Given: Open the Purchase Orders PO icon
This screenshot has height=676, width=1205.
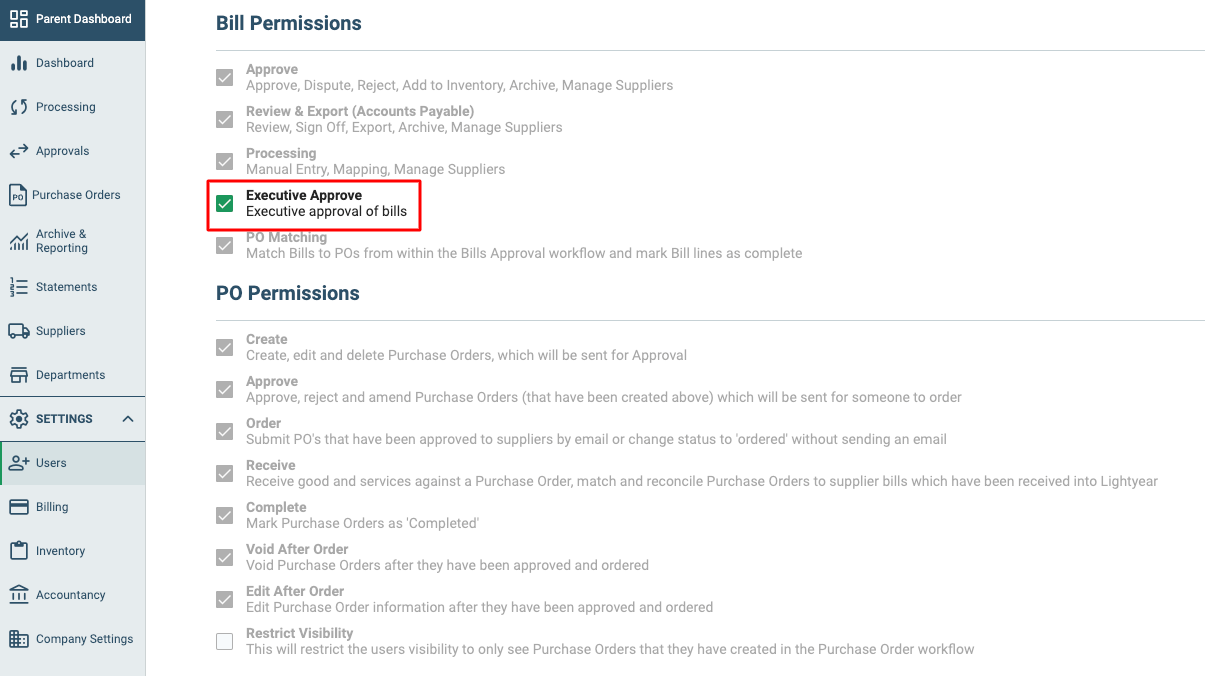Looking at the screenshot, I should [x=18, y=195].
